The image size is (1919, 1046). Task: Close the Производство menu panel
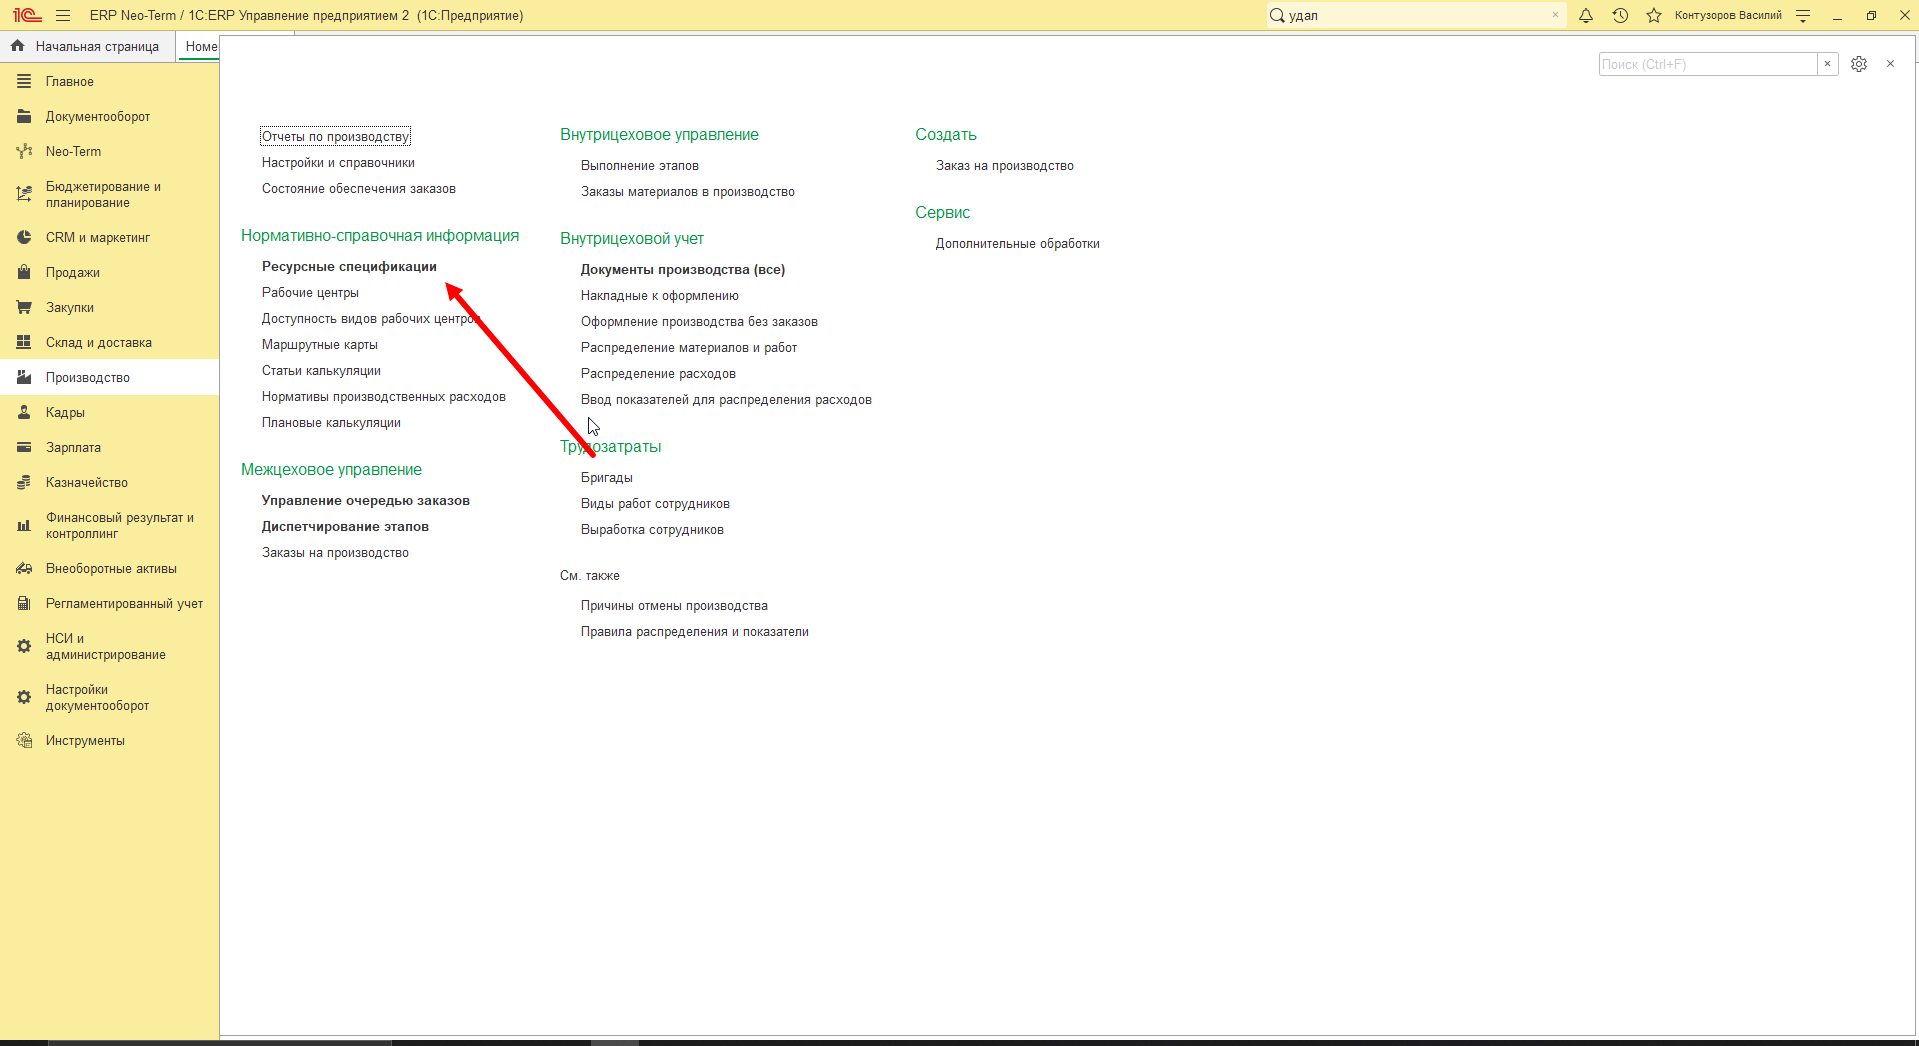1890,64
